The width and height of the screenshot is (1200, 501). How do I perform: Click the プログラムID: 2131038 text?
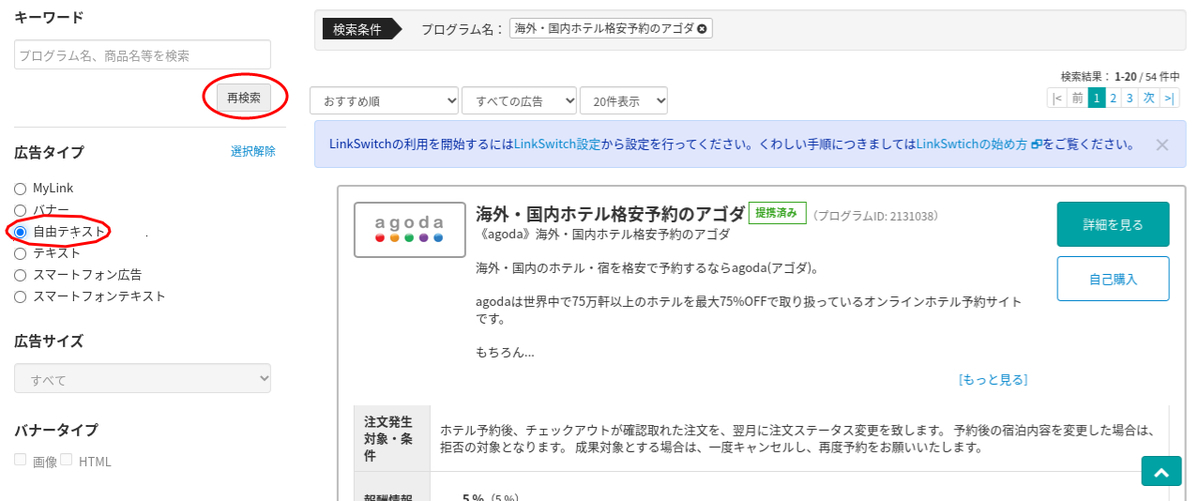875,215
